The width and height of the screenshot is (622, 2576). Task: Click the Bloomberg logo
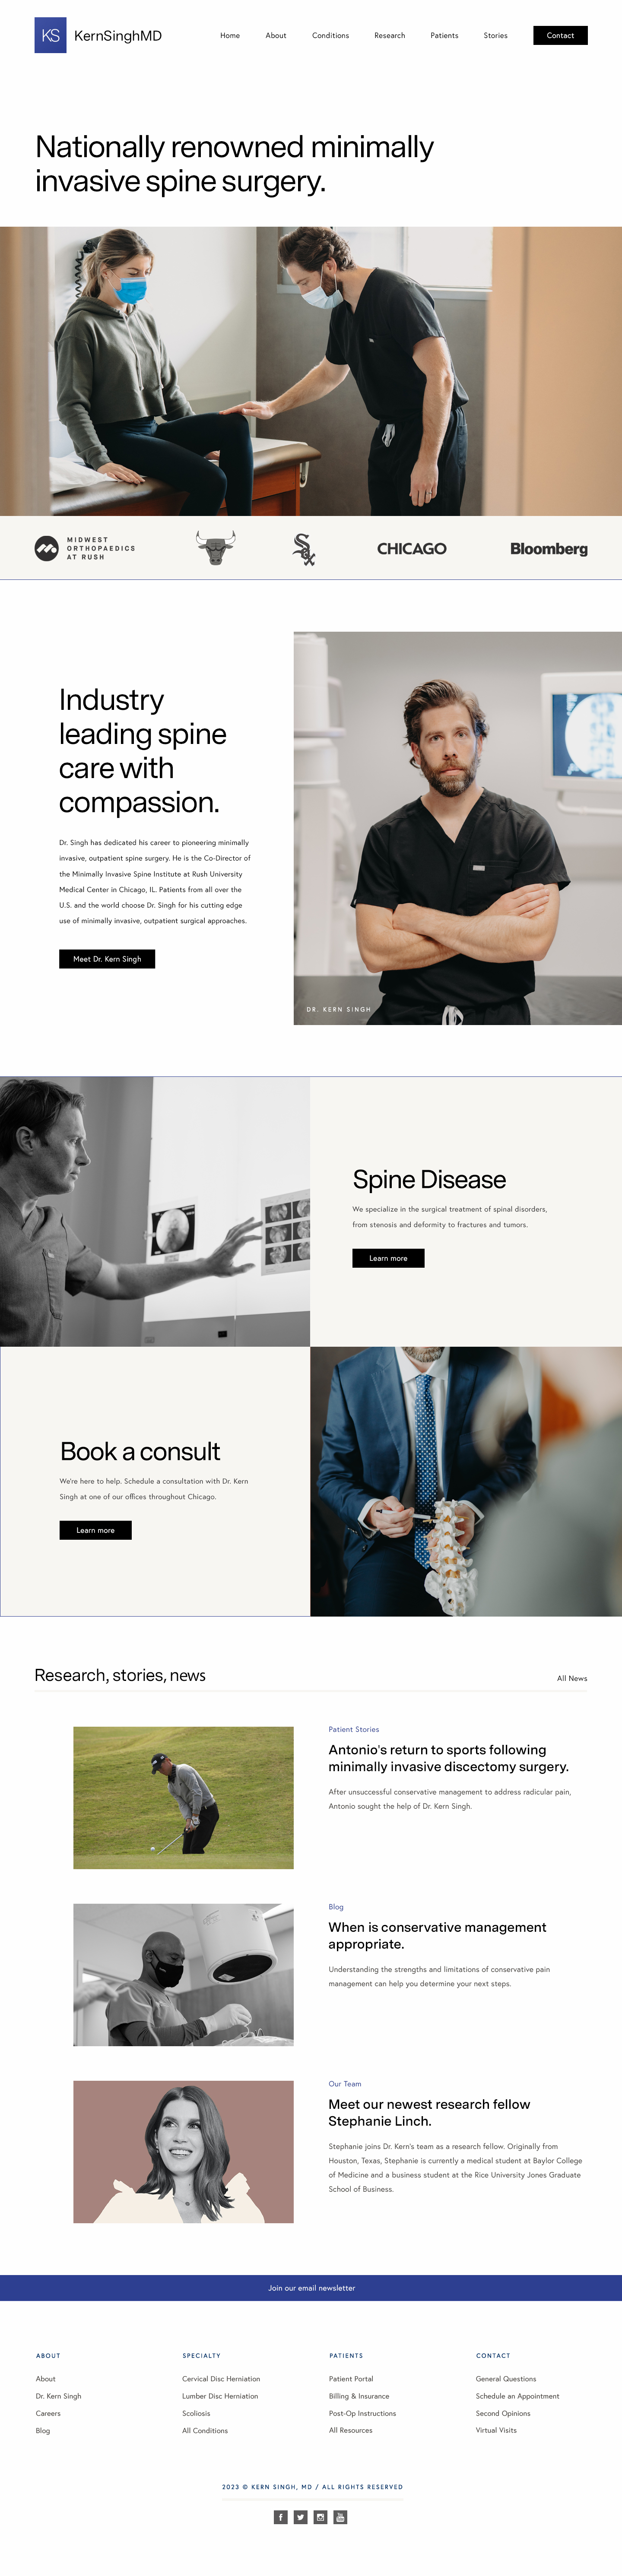549,549
